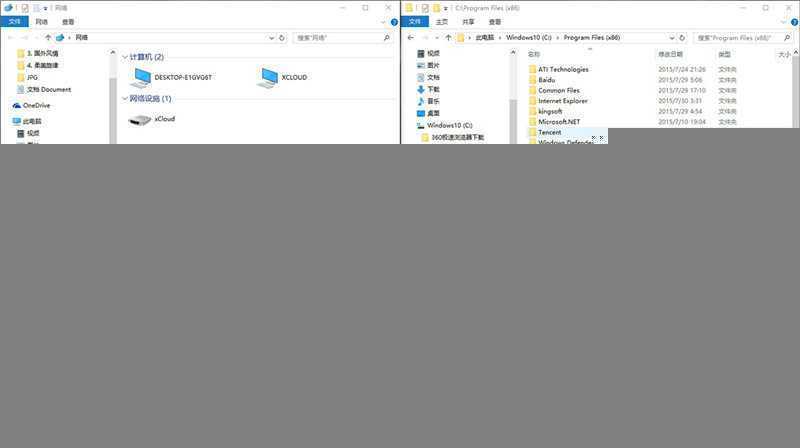
Task: Open 查看 tab in Program Files window
Action: (x=495, y=22)
